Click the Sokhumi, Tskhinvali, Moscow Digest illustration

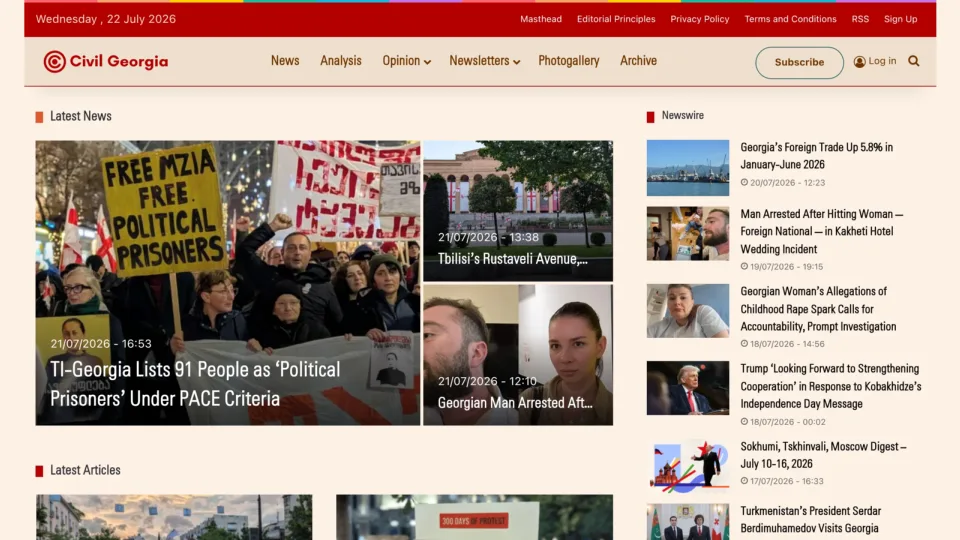tap(688, 465)
